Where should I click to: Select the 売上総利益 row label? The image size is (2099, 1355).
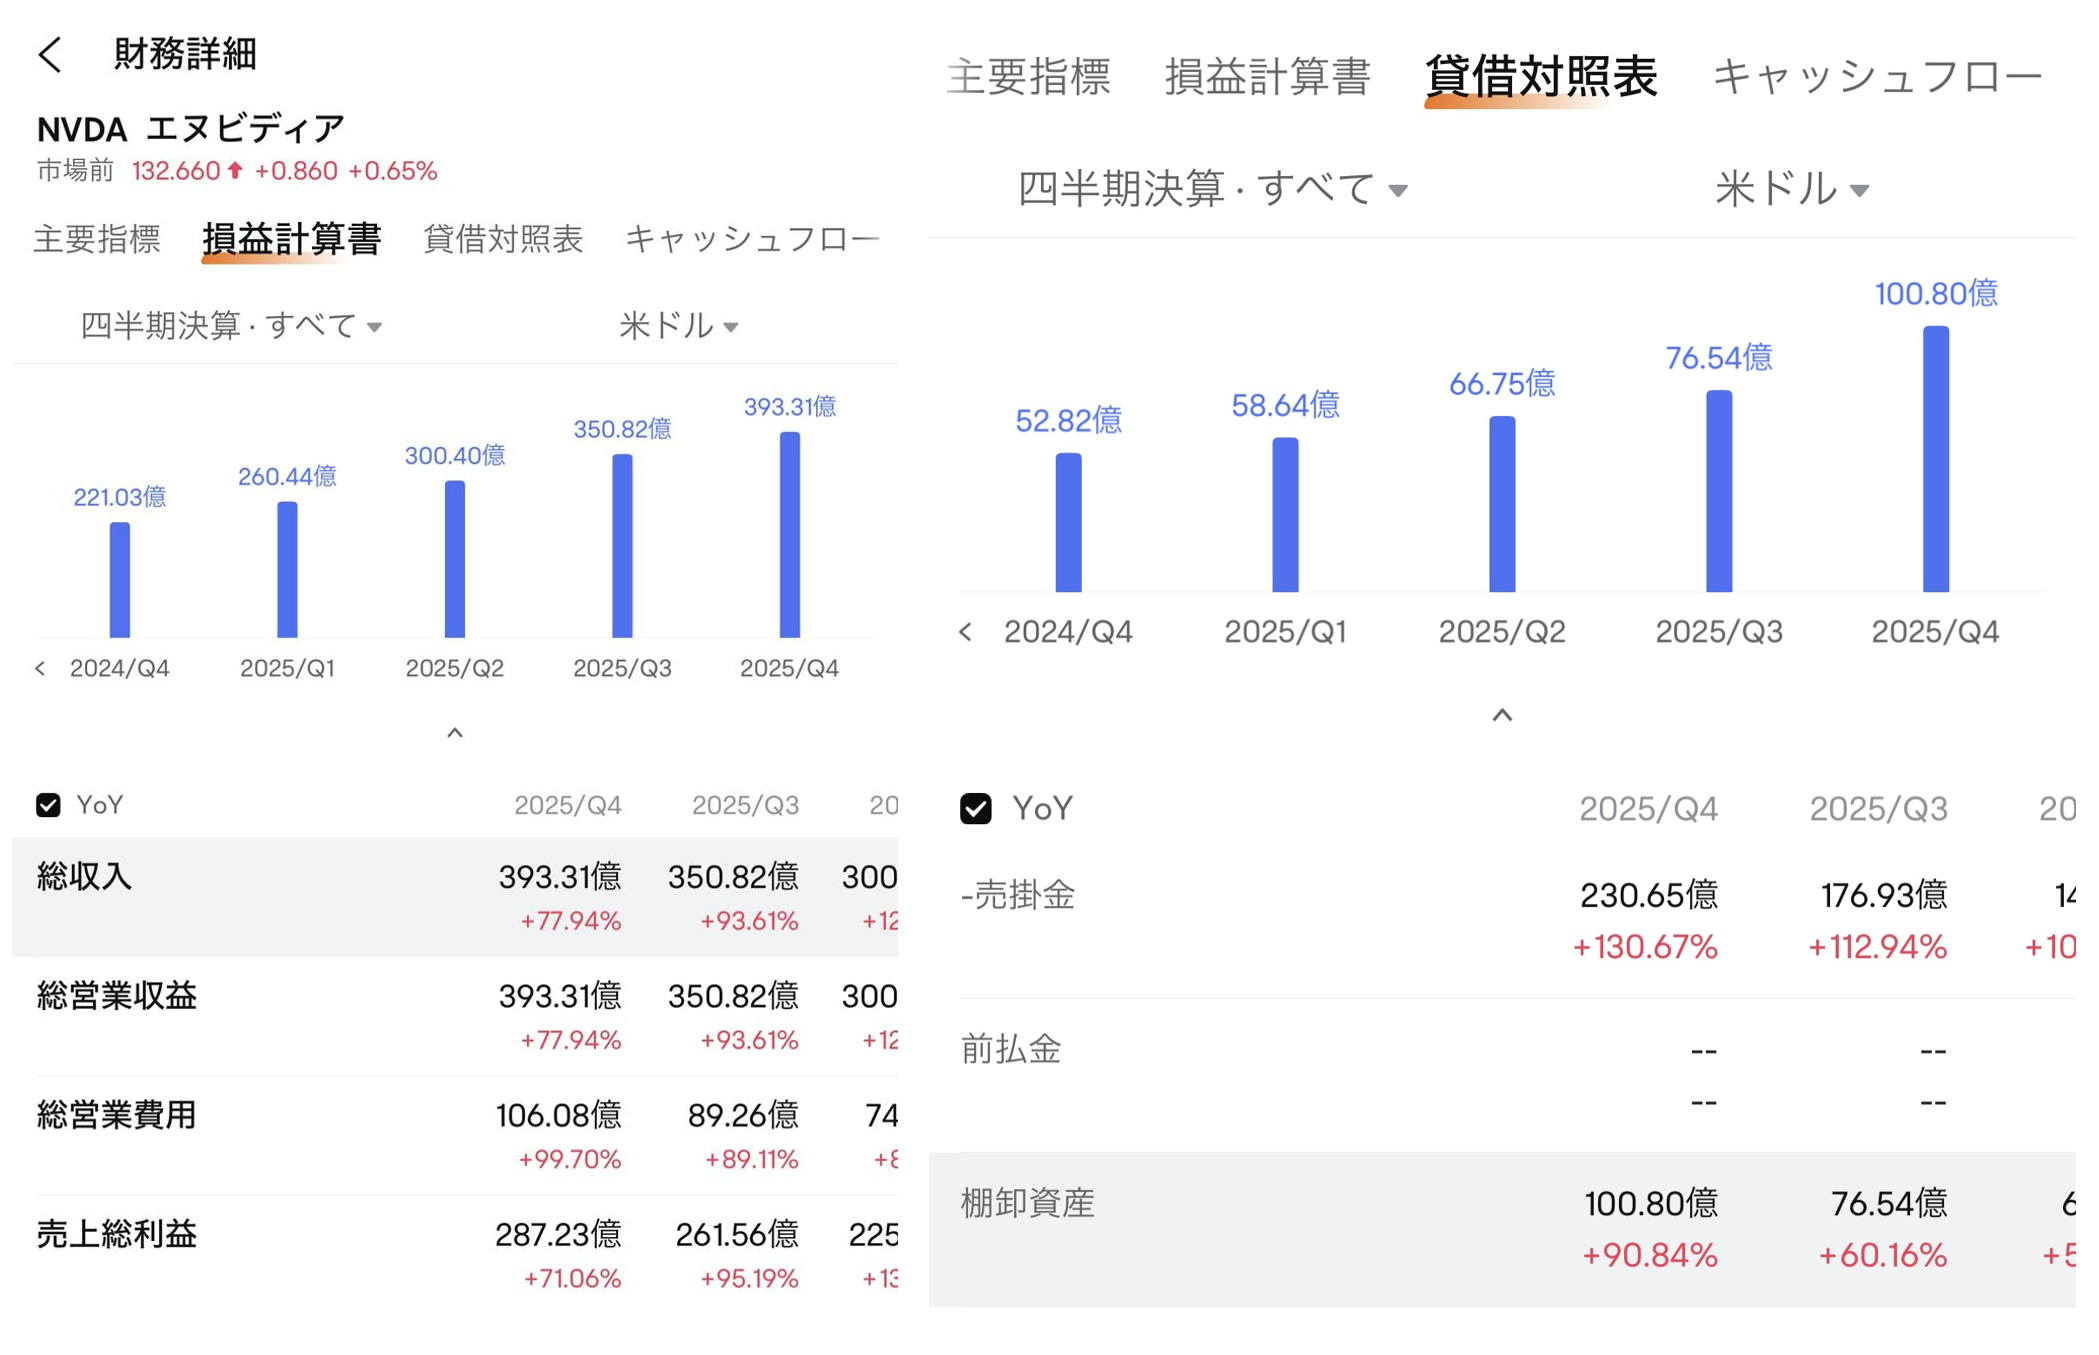click(x=117, y=1234)
